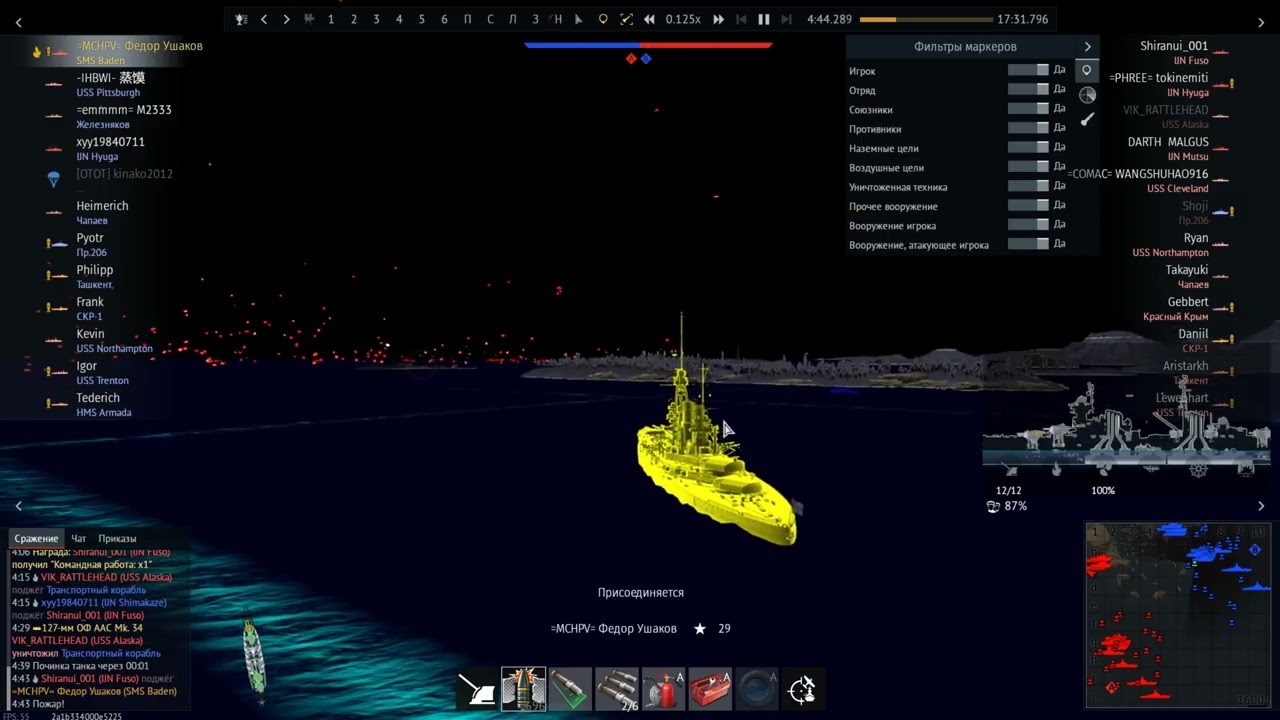This screenshot has width=1280, height=720.
Task: Select camera preset 4 in replay toolbar
Action: tap(399, 19)
